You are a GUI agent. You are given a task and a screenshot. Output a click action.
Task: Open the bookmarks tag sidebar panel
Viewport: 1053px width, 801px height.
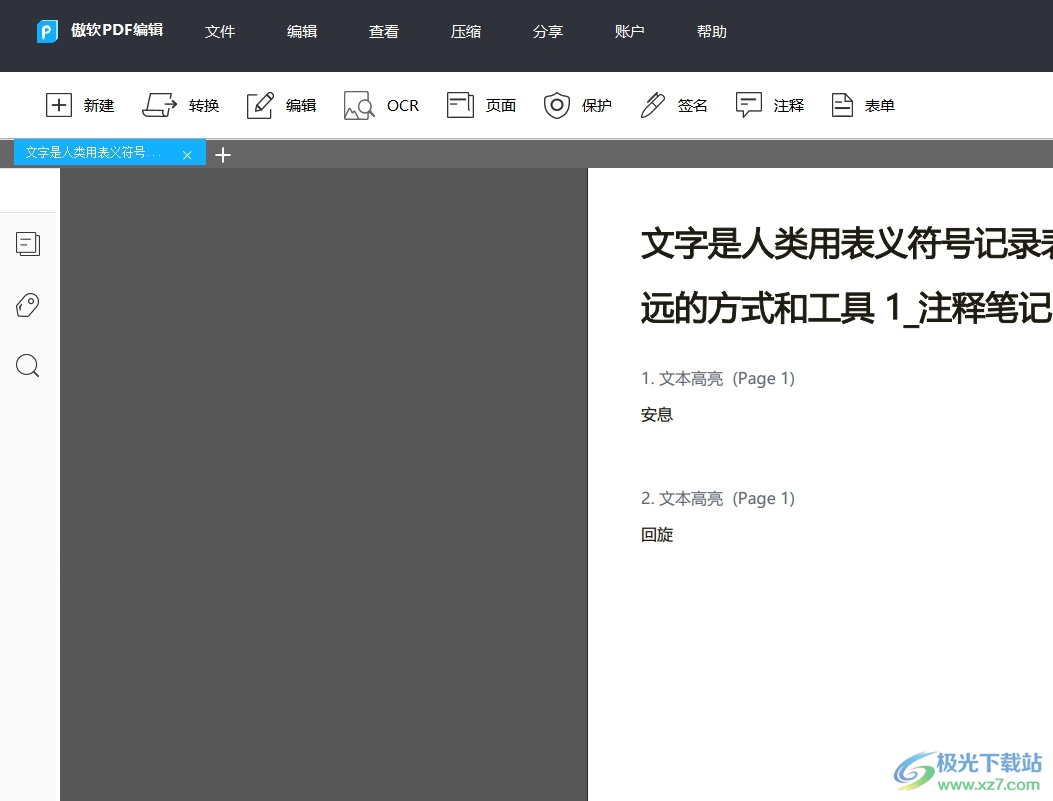tap(28, 305)
